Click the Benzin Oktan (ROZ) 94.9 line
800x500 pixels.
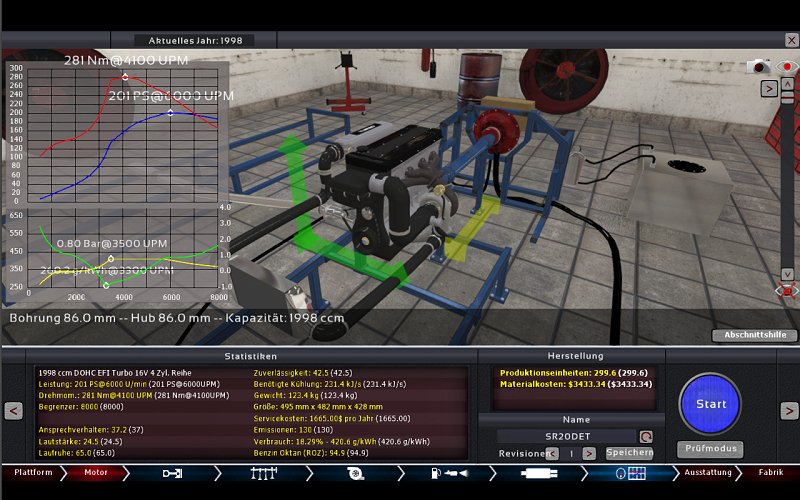310,453
